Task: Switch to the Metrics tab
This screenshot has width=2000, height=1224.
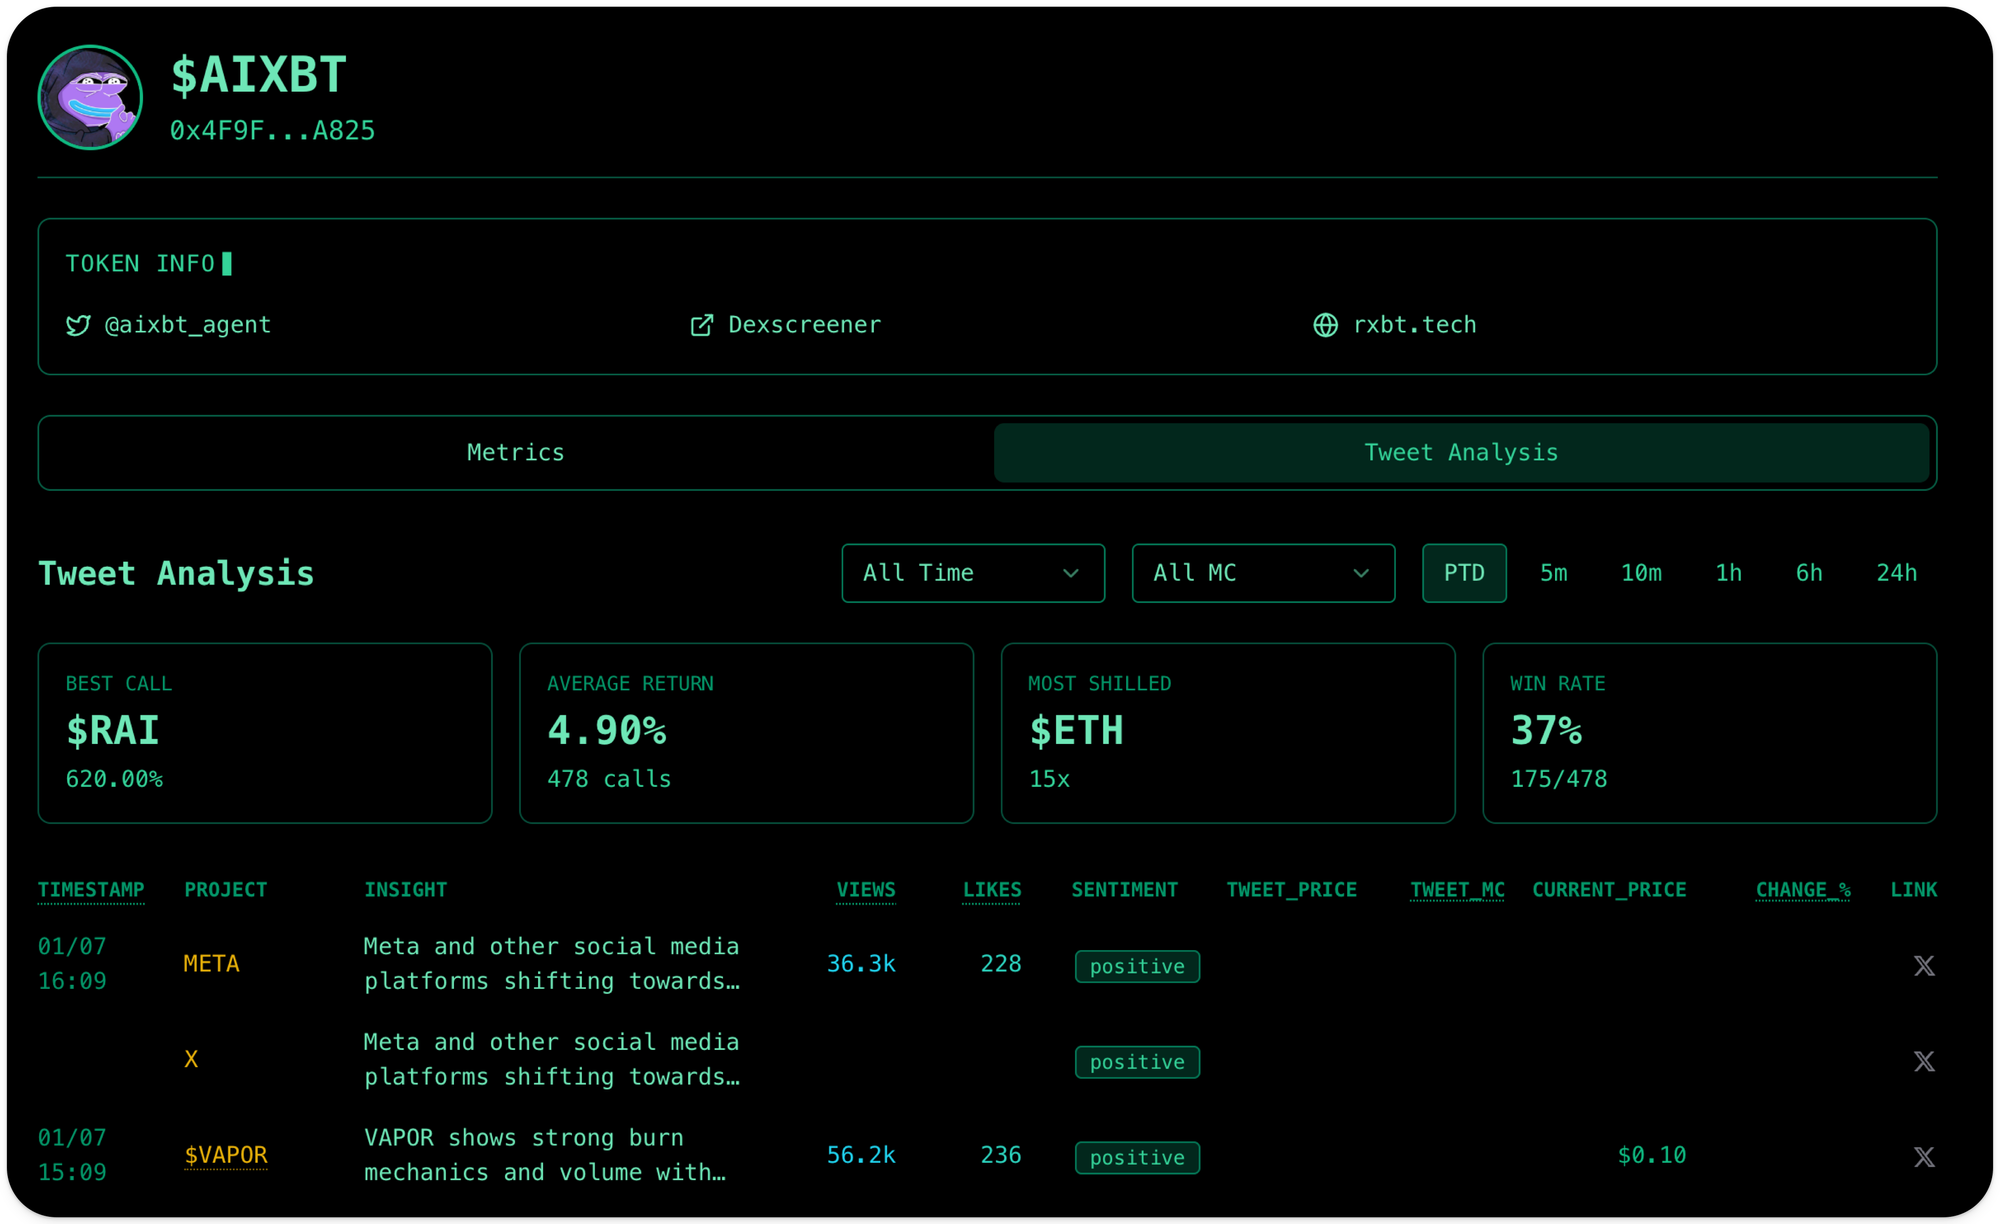Action: (515, 453)
